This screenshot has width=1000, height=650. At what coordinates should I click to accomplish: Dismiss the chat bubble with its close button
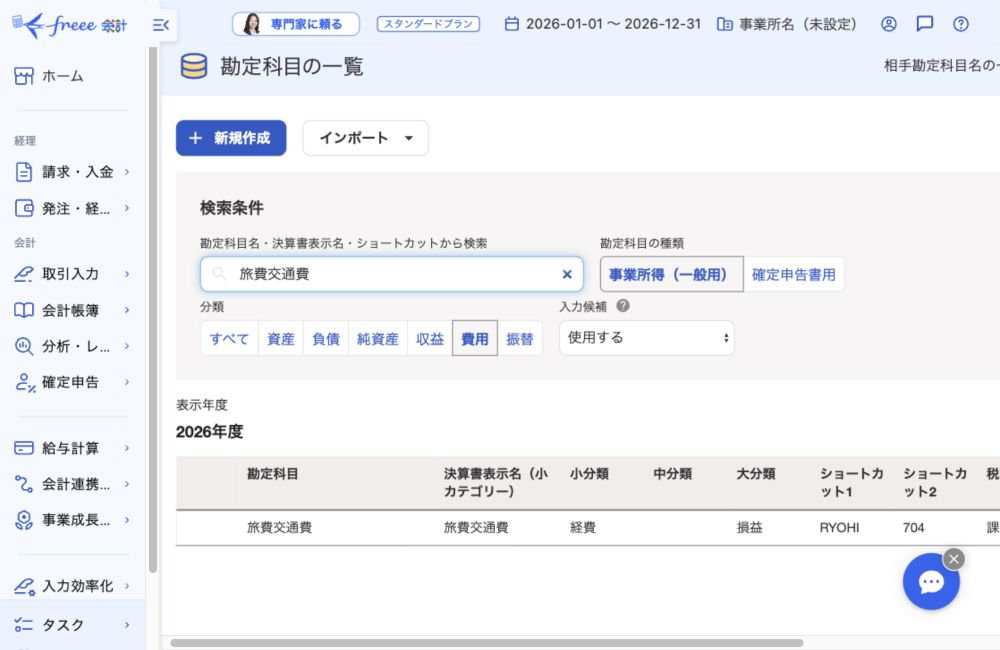[x=953, y=559]
